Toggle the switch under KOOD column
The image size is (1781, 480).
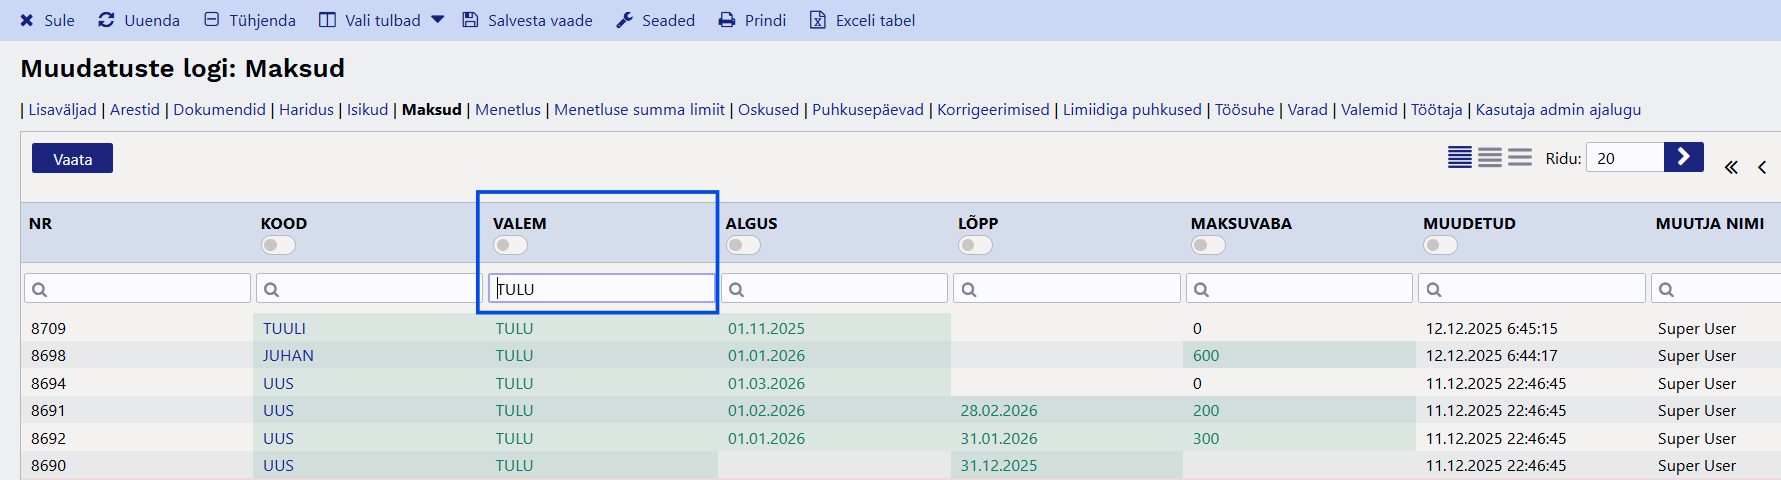click(x=278, y=245)
